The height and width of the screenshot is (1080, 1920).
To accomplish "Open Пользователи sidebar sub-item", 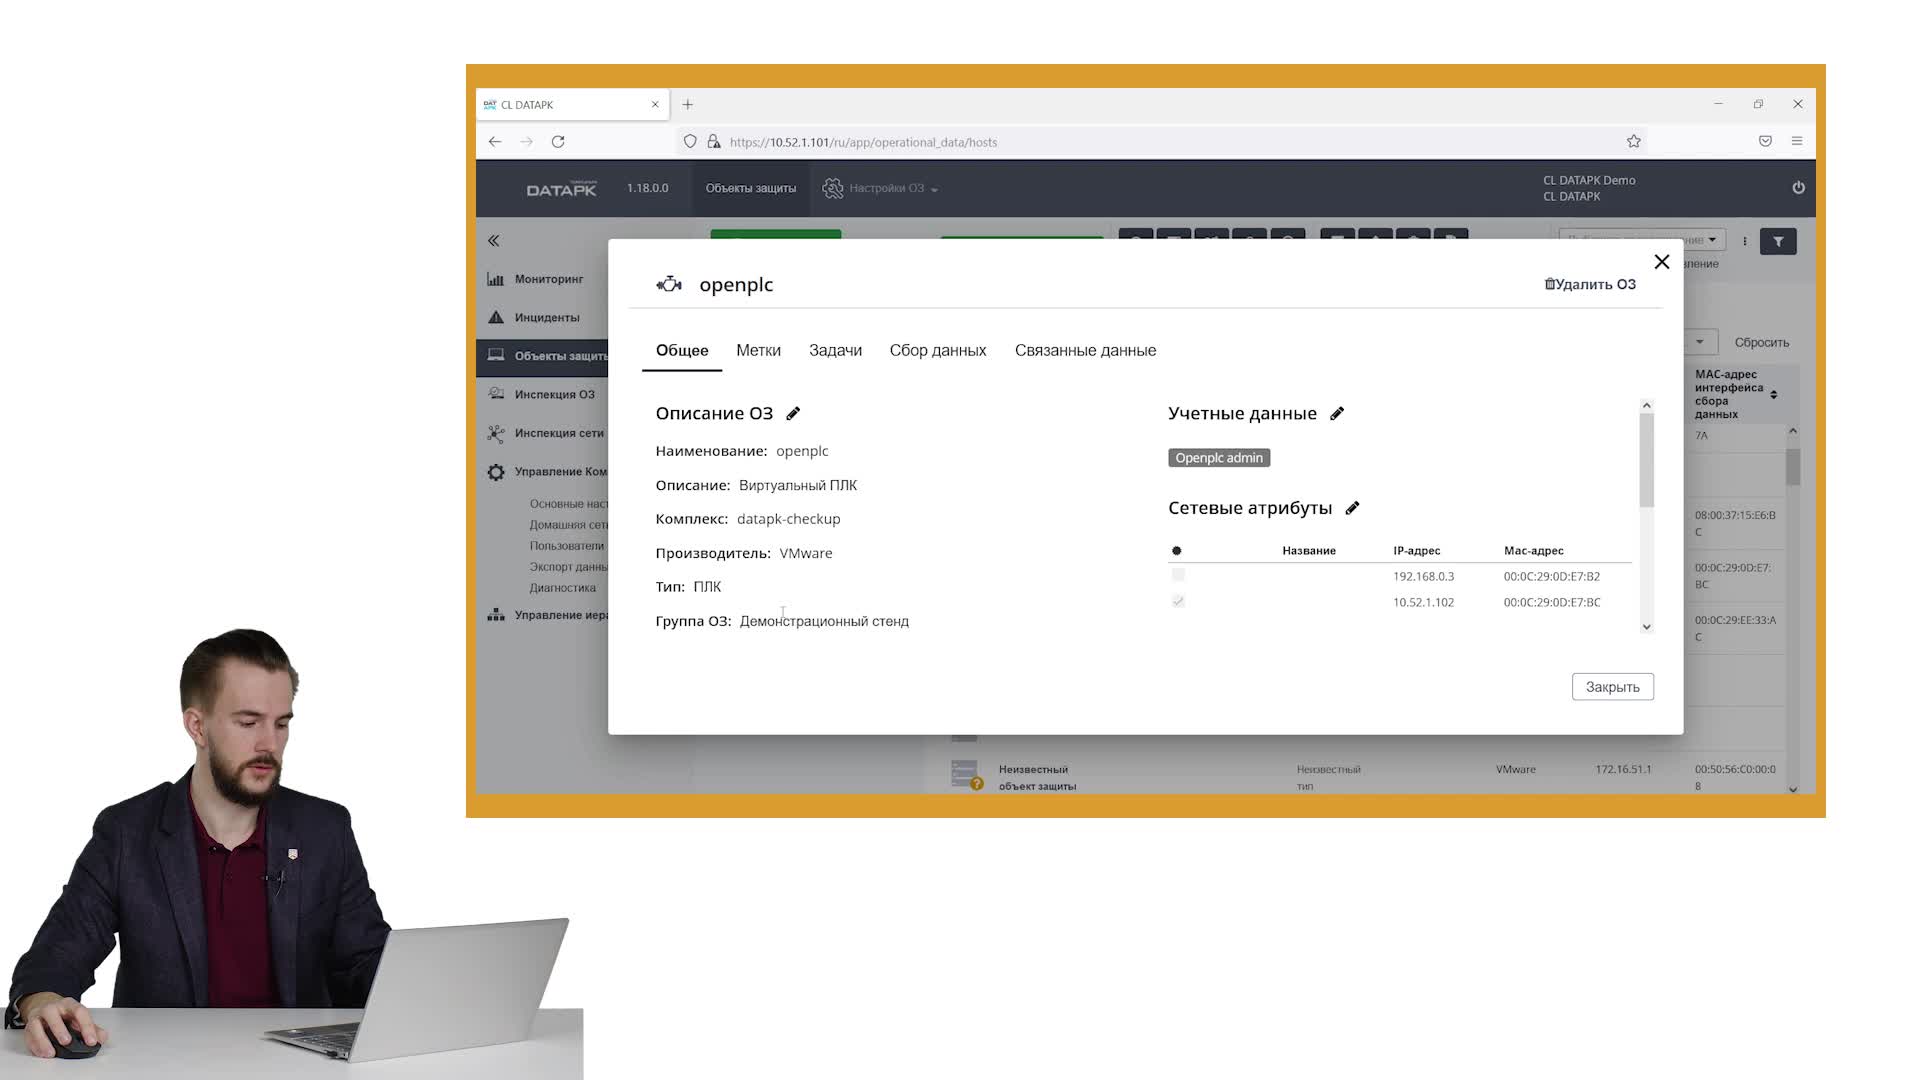I will coord(566,546).
